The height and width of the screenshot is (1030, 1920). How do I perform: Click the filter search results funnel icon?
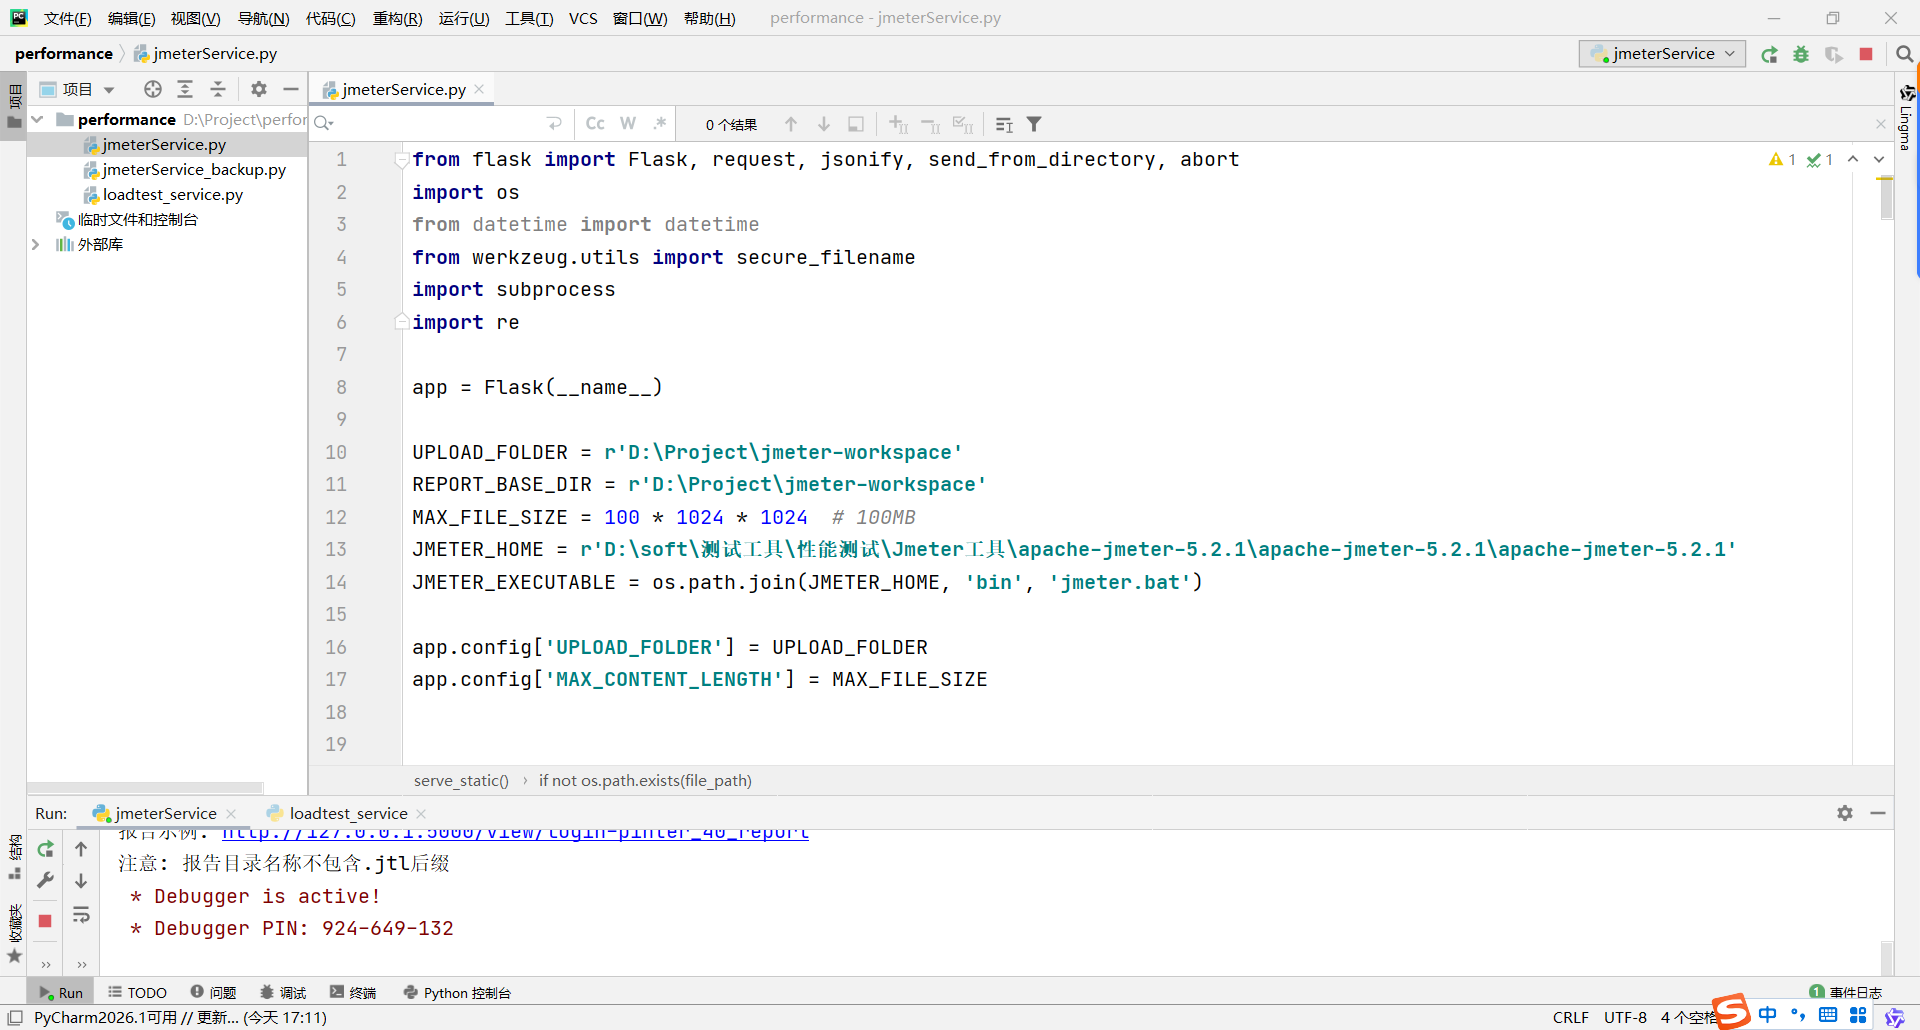[1034, 124]
